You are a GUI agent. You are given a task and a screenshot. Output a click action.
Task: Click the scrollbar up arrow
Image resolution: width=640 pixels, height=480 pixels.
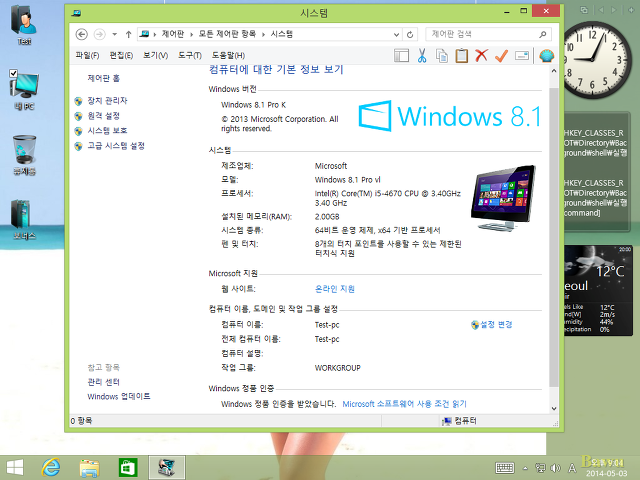(554, 71)
